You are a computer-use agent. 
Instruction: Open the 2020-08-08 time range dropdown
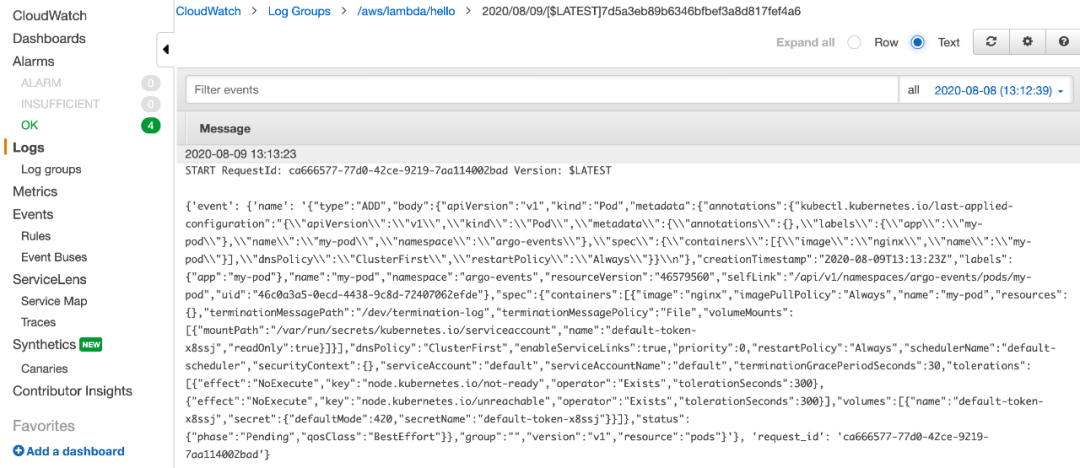(999, 90)
